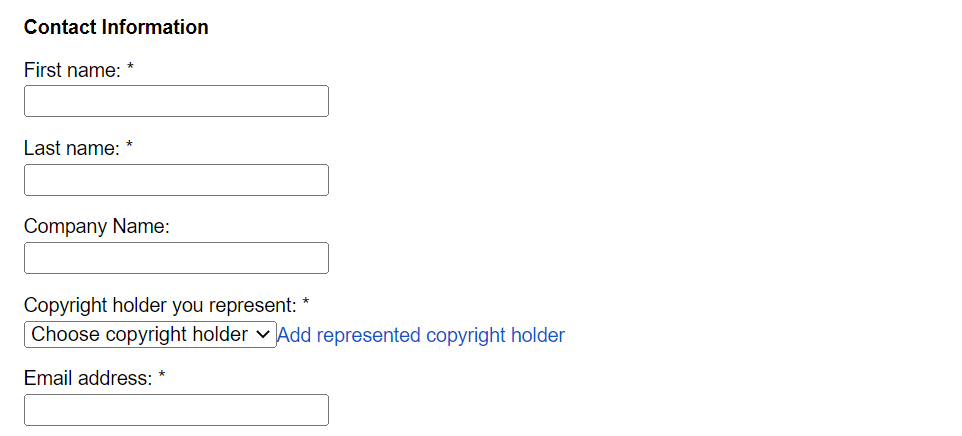Viewport: 962px width, 436px height.
Task: Click the asterisk beside Email address
Action: click(162, 378)
